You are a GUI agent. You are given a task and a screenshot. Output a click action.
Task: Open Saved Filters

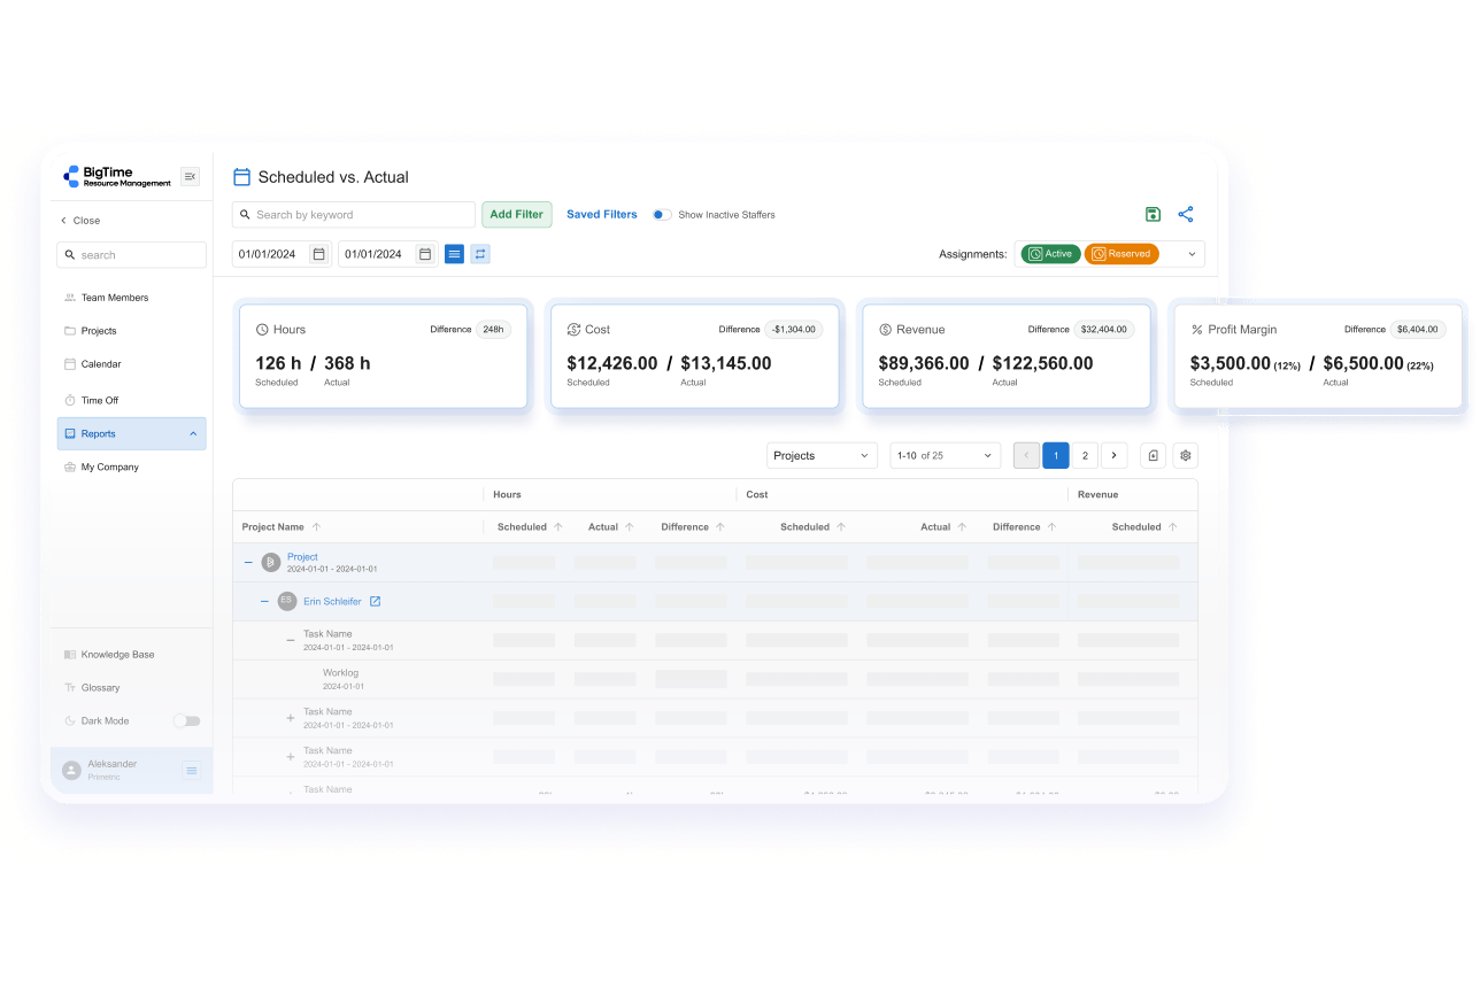point(602,215)
